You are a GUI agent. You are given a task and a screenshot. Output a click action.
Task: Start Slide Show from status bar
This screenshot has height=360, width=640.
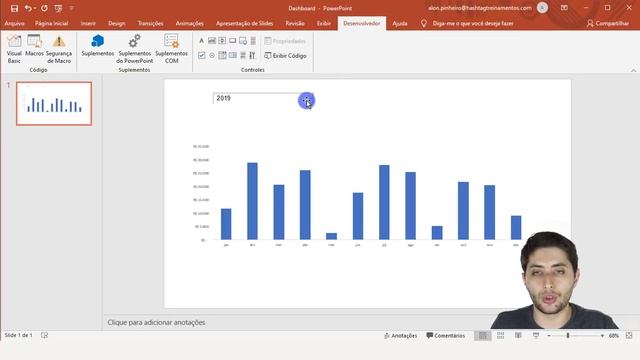click(x=536, y=336)
